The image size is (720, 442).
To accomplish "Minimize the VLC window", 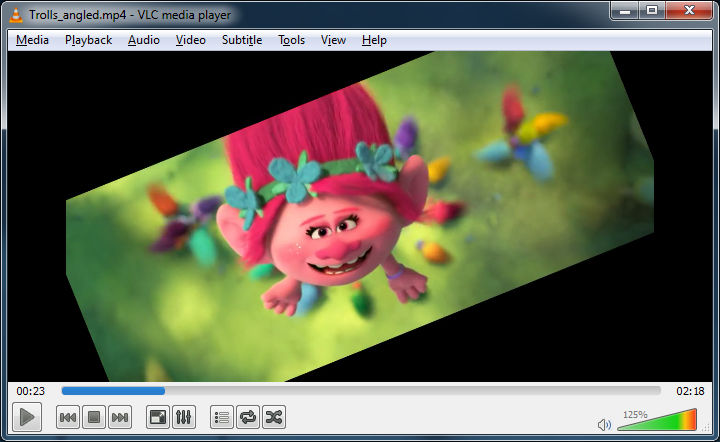I will 624,11.
